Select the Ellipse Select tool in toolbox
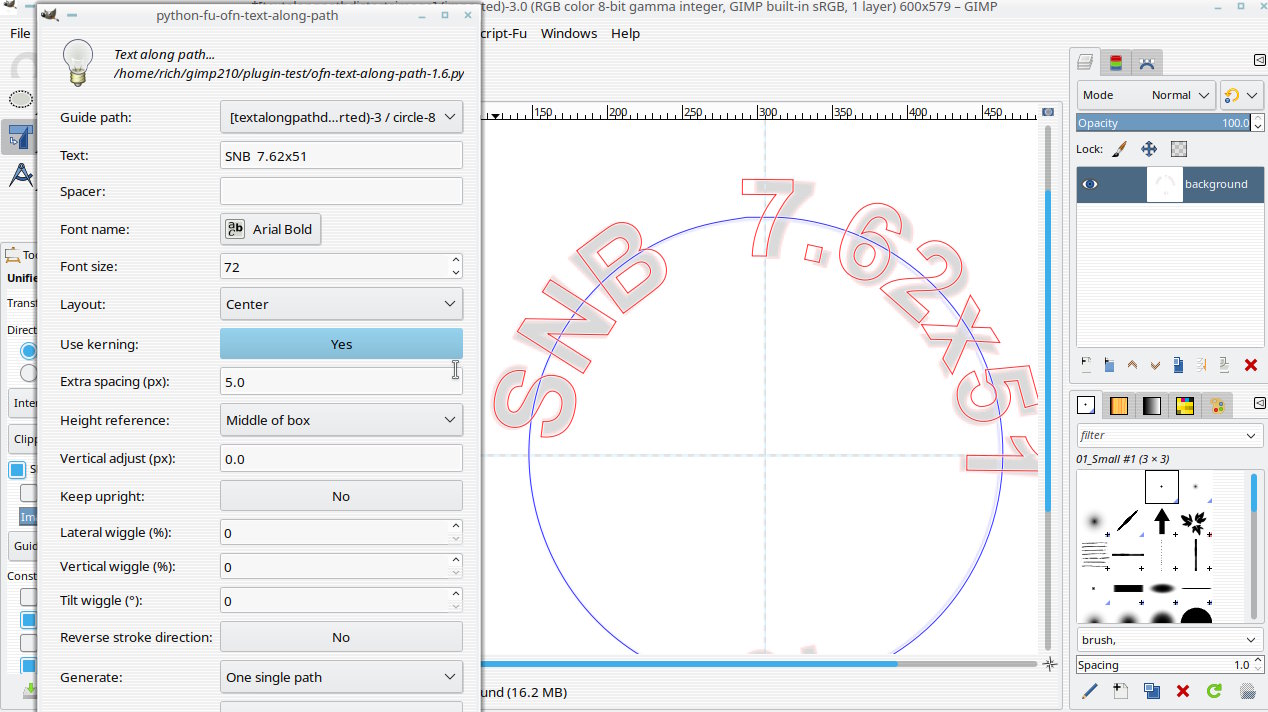Image resolution: width=1268 pixels, height=712 pixels. (20, 99)
